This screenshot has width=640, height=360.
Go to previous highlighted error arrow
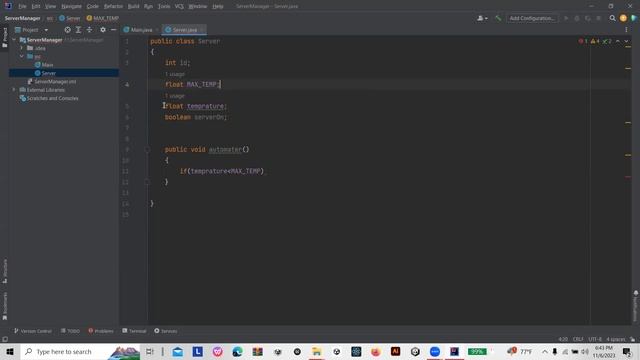click(x=618, y=41)
